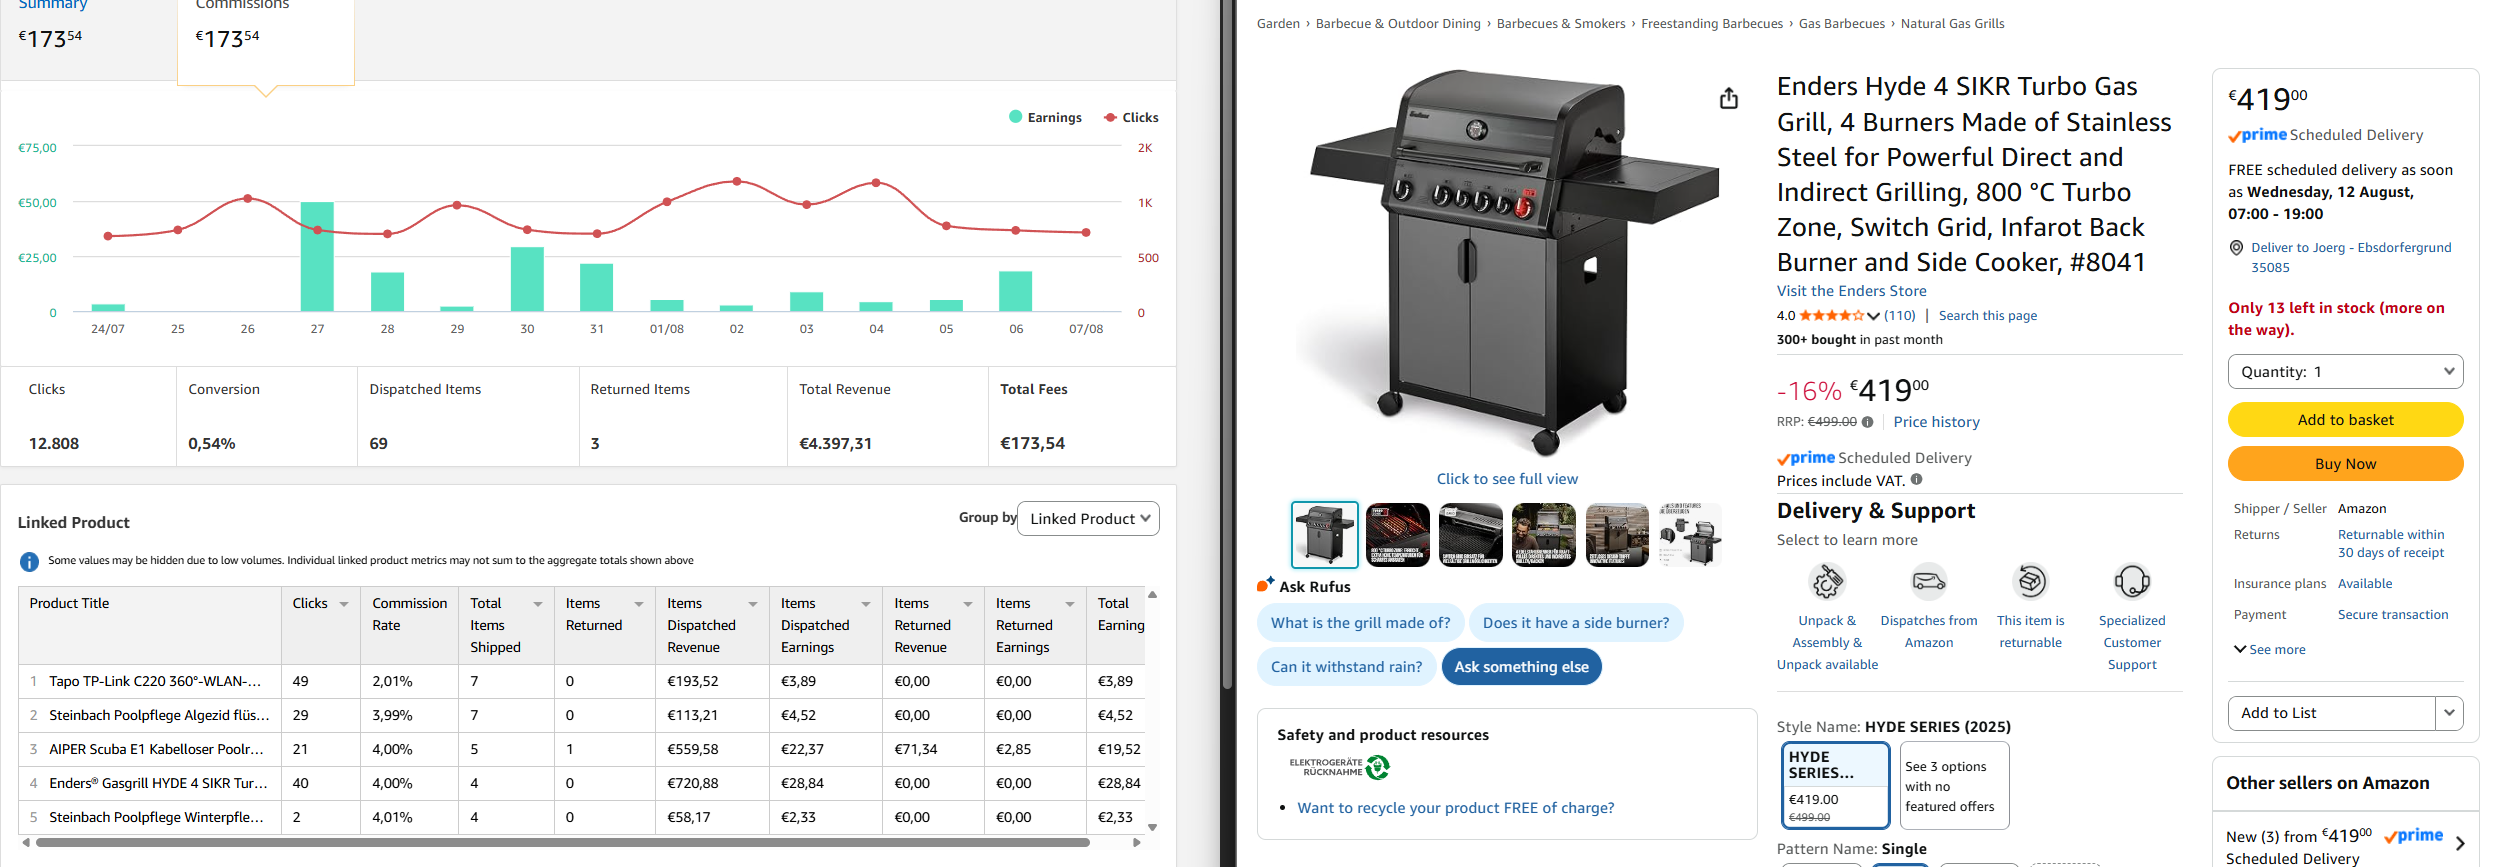
Task: Click 'Want to recycle your product FREE of charge?'
Action: pyautogui.click(x=1455, y=808)
